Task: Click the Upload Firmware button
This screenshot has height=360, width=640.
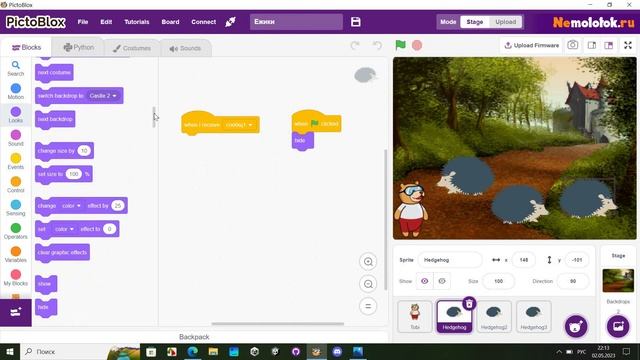Action: (531, 45)
